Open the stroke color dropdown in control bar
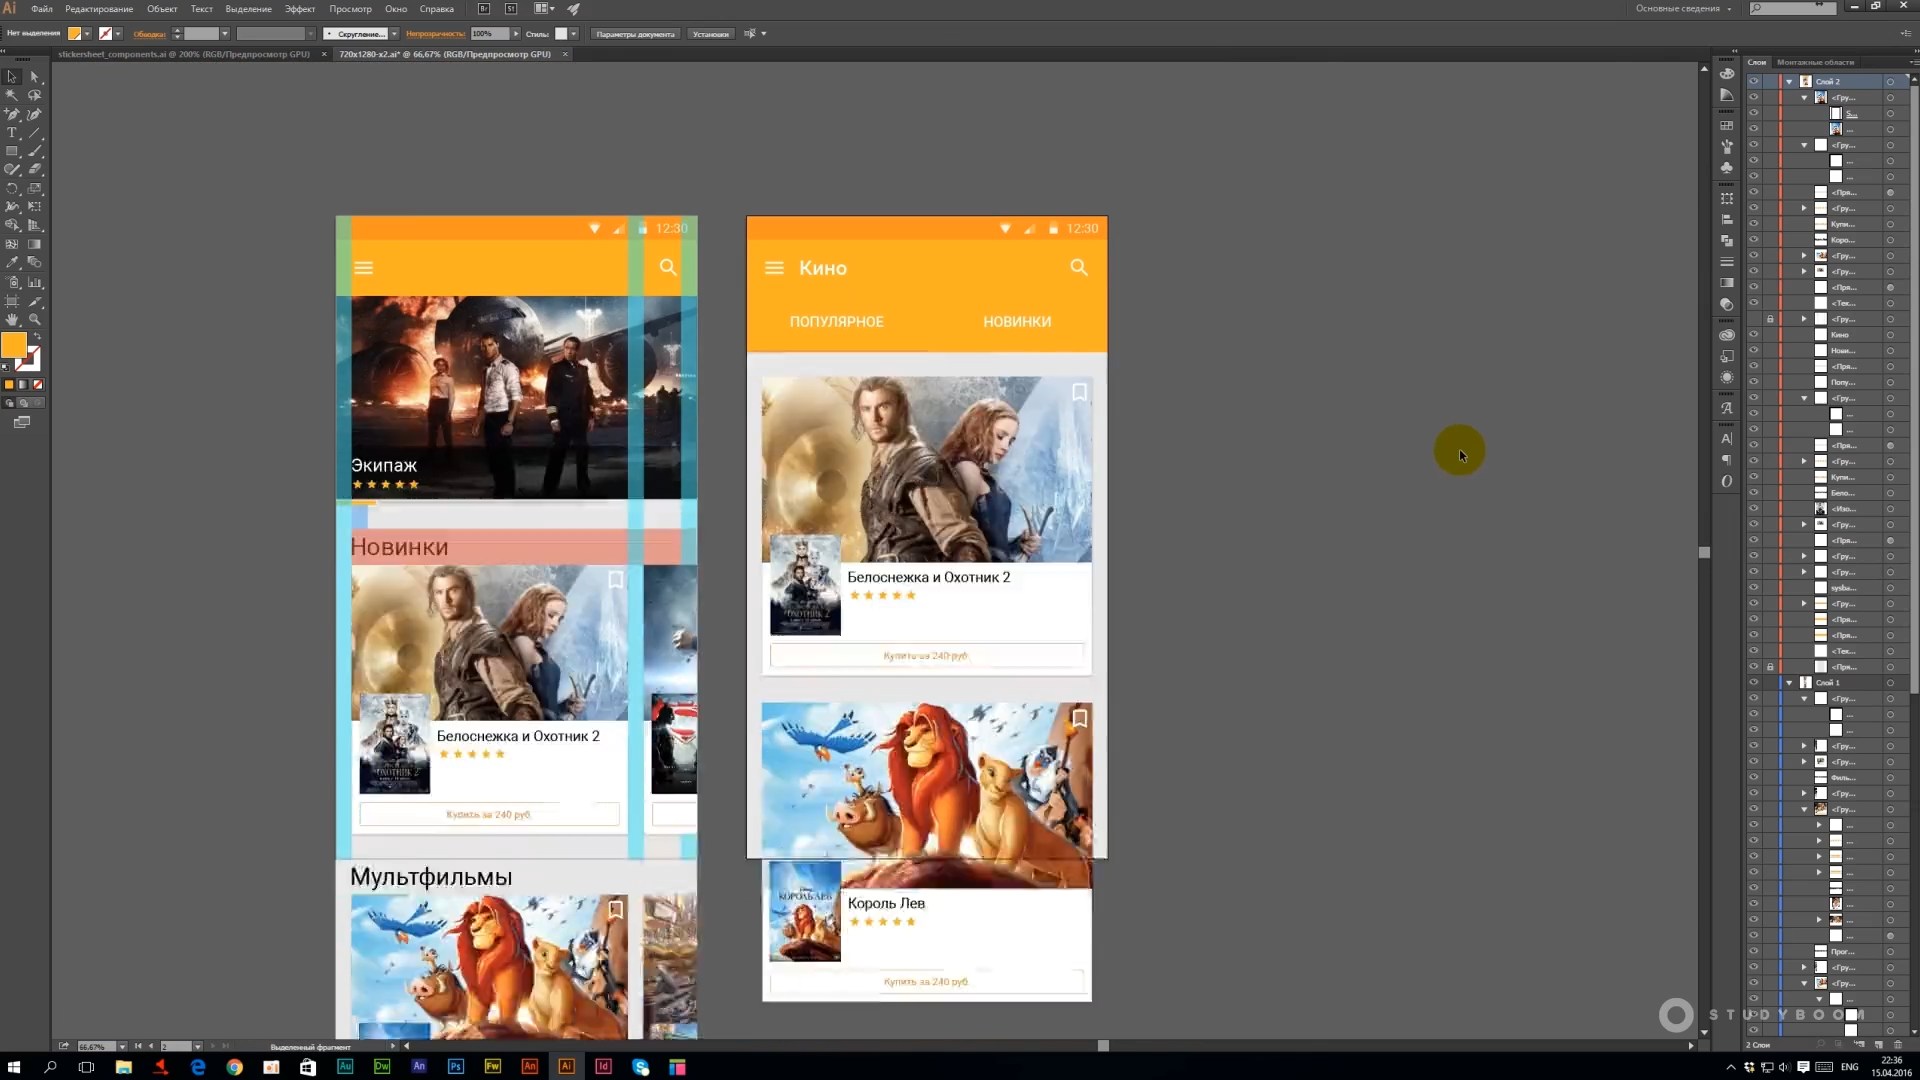 coord(118,34)
